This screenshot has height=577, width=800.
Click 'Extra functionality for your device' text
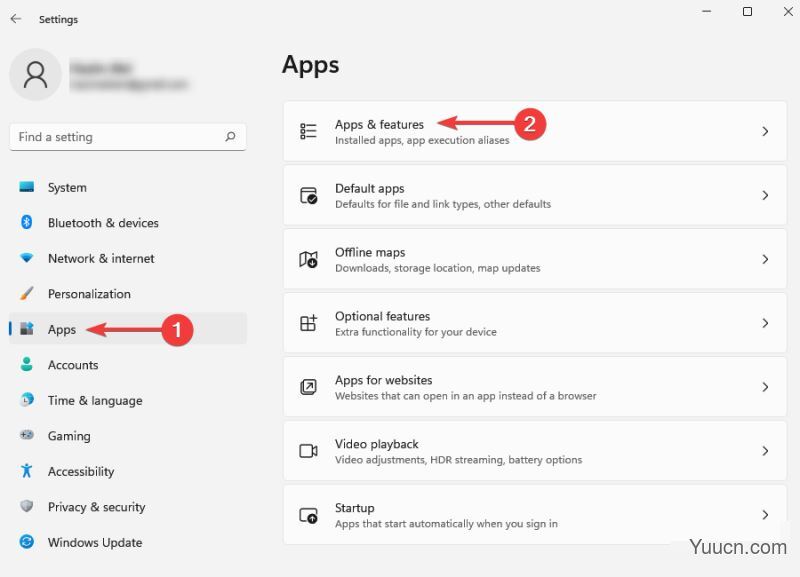pyautogui.click(x=415, y=332)
